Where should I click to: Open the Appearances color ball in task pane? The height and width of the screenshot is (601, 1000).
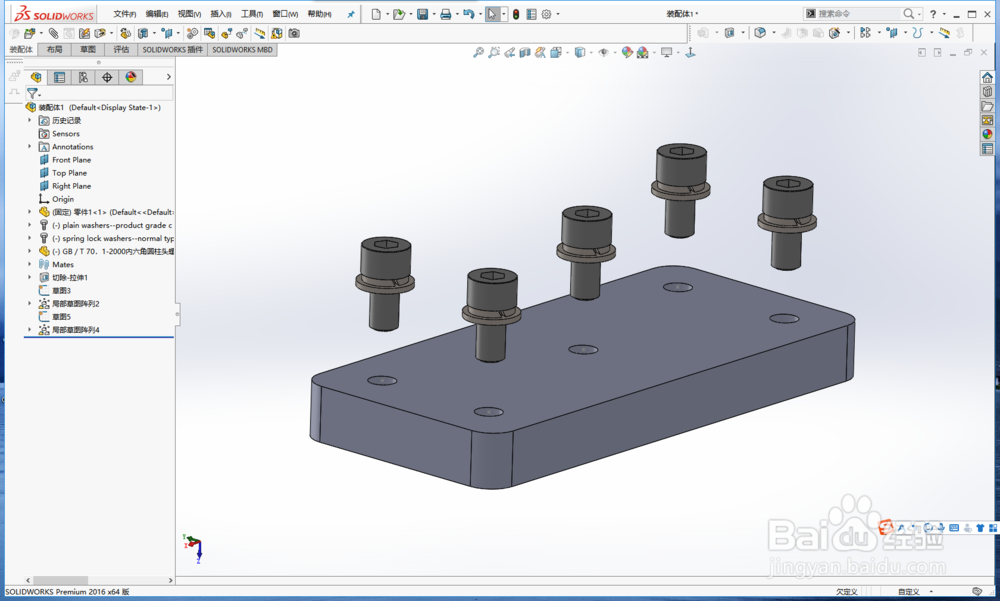[987, 134]
